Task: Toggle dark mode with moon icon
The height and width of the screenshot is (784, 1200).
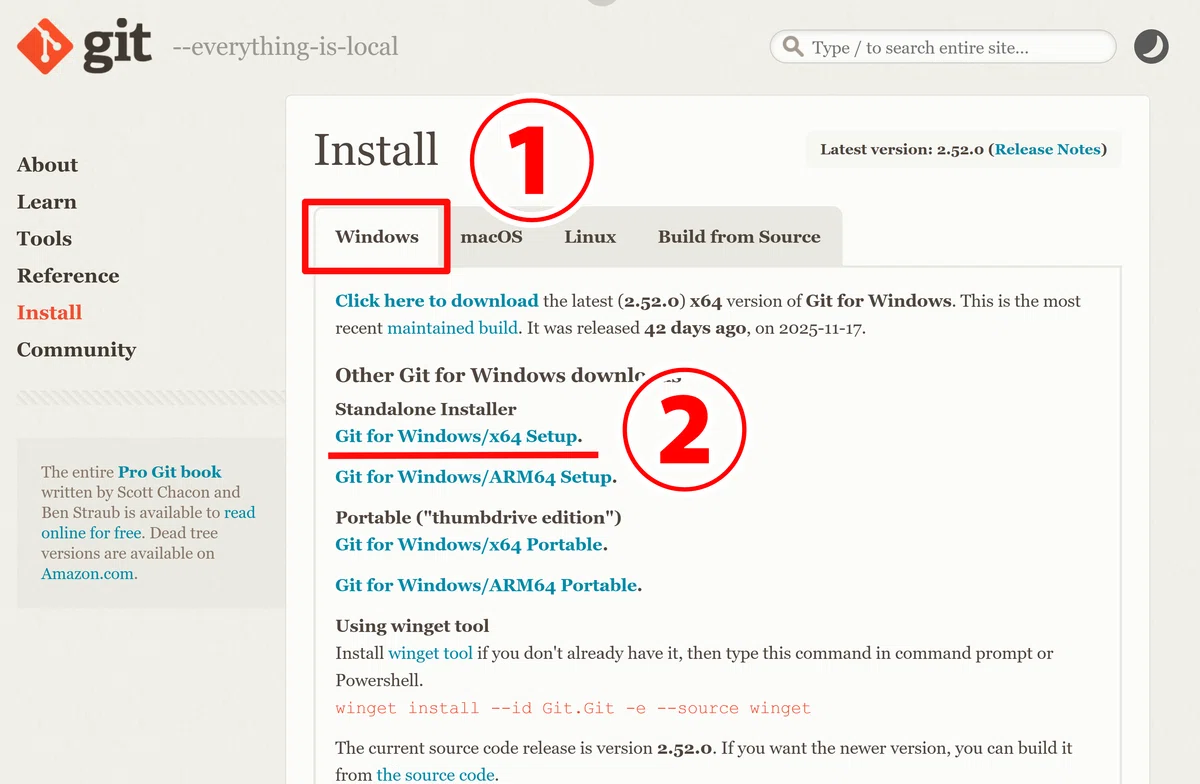Action: click(1151, 46)
